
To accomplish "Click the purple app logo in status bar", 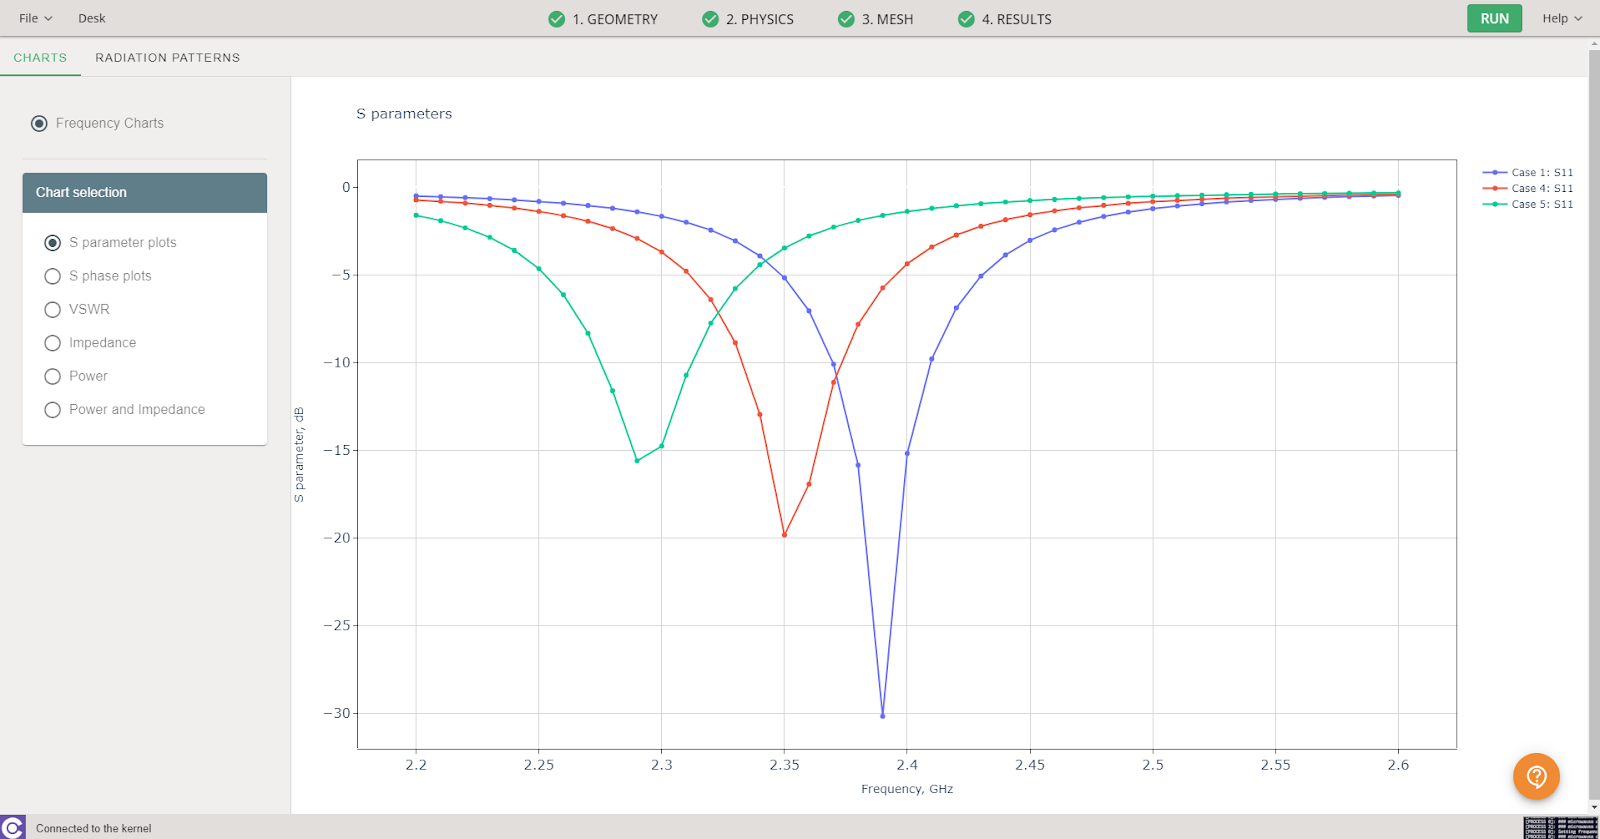I will 12,827.
